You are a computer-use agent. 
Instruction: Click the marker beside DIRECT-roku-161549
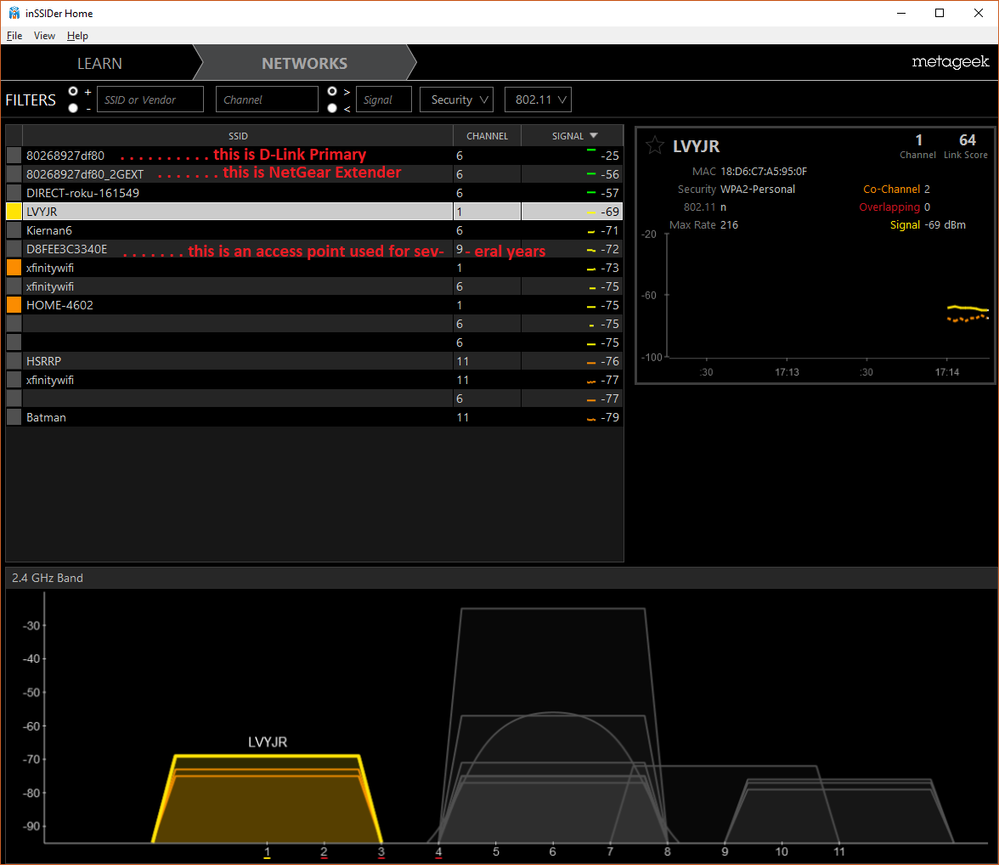coord(12,192)
